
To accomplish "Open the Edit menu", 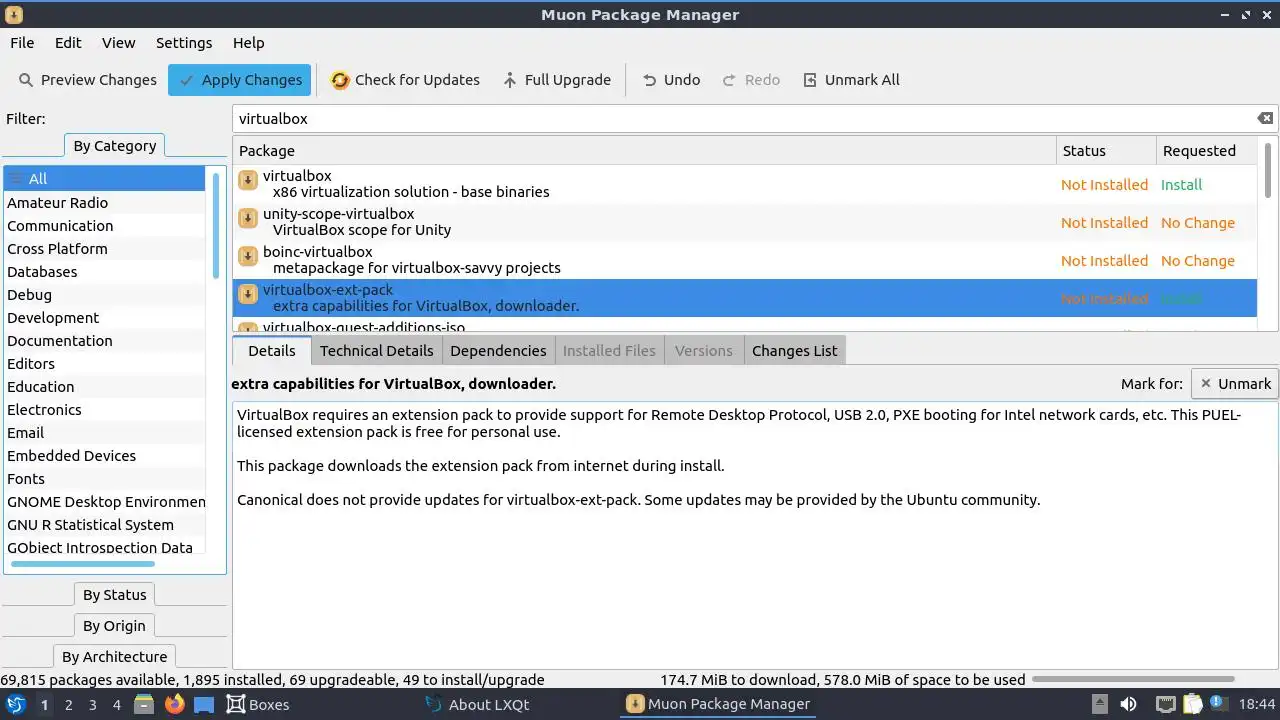I will 68,43.
